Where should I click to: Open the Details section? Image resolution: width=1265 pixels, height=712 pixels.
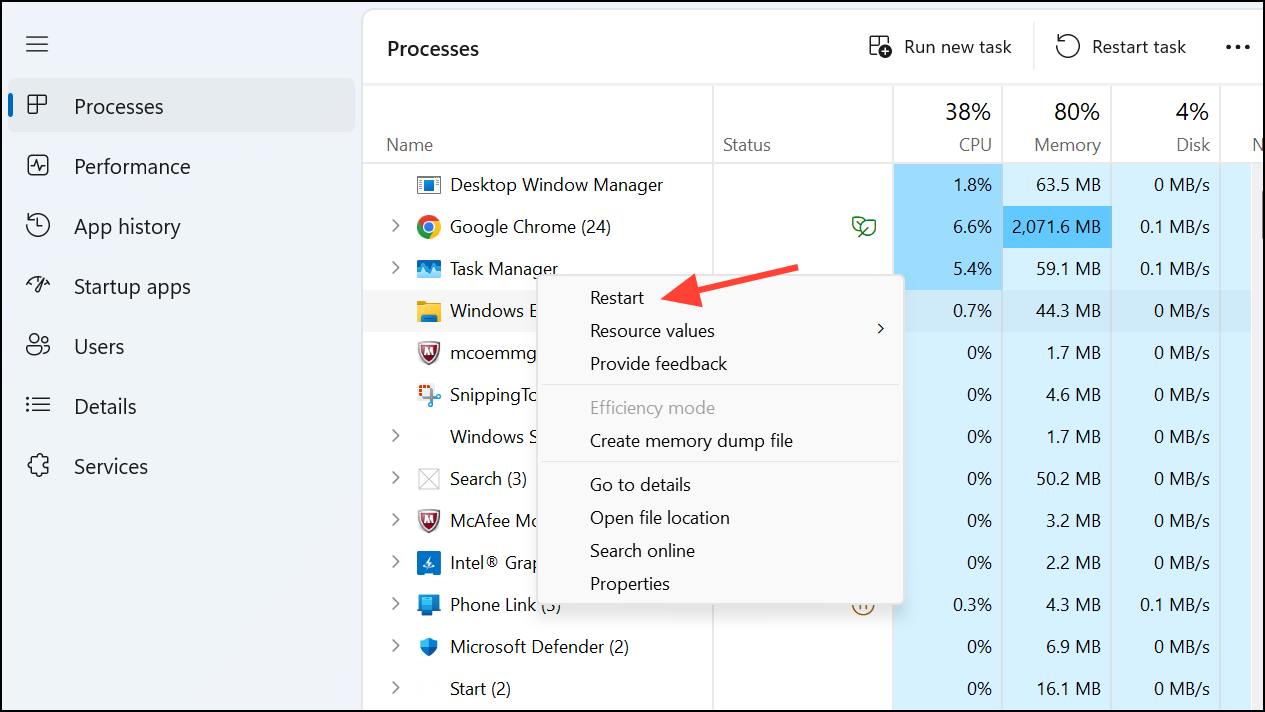105,406
